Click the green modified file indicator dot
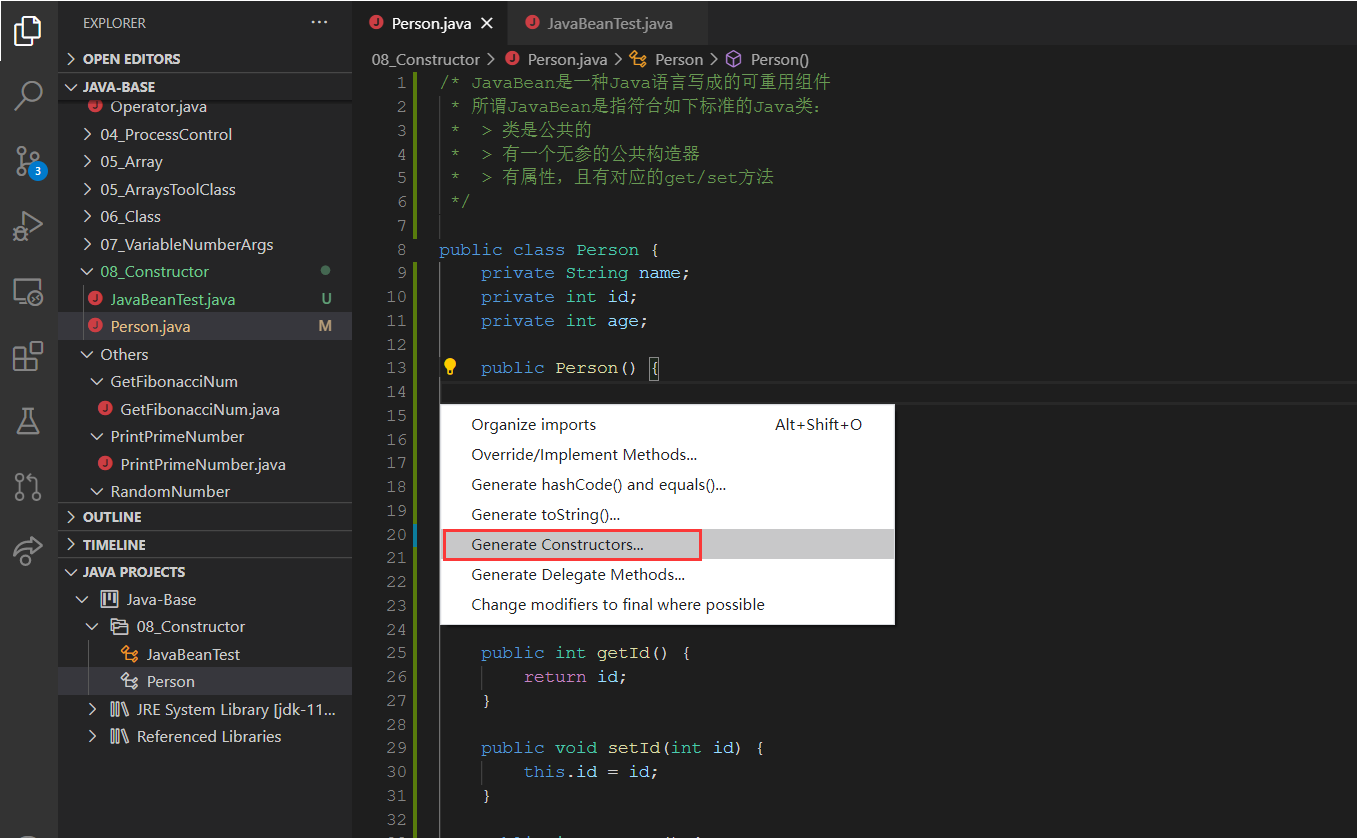 click(326, 271)
